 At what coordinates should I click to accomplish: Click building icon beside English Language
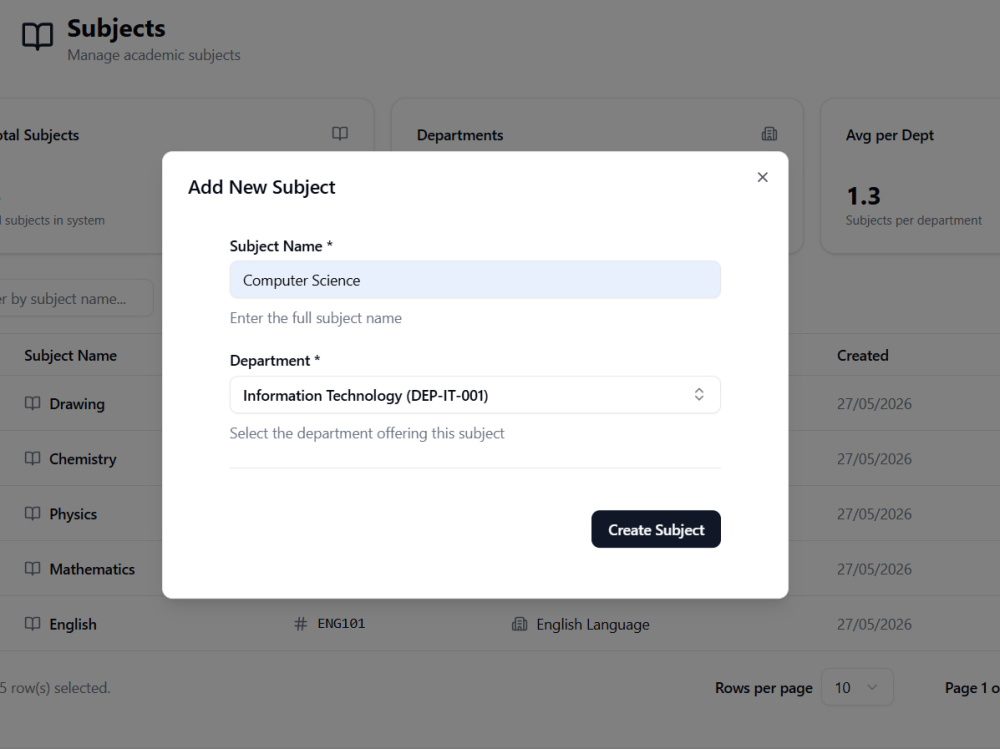[520, 624]
